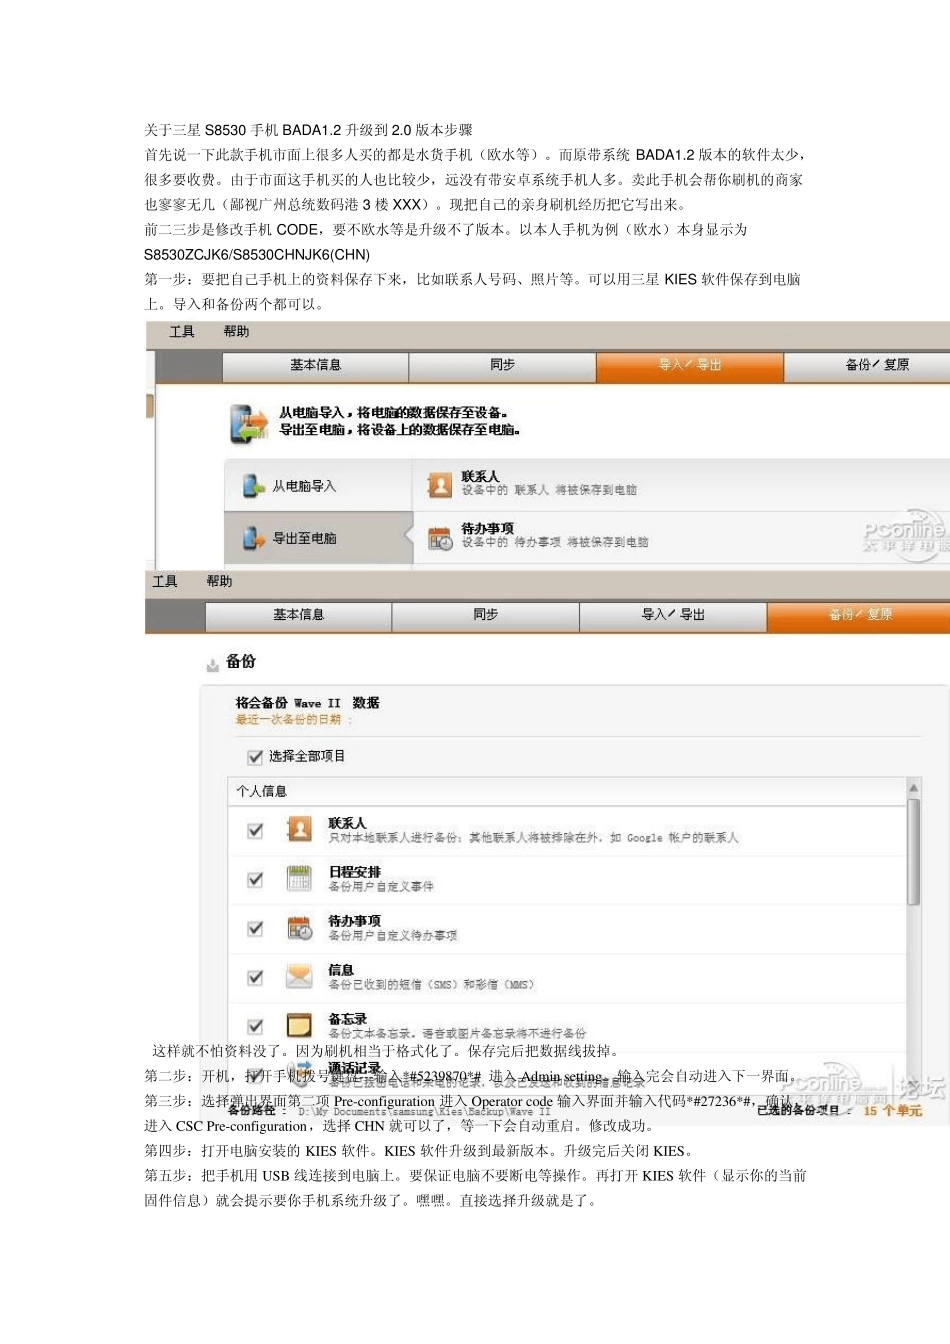Toggle 备忘录 backup checkbox
This screenshot has height=1344, width=950.
(255, 1026)
